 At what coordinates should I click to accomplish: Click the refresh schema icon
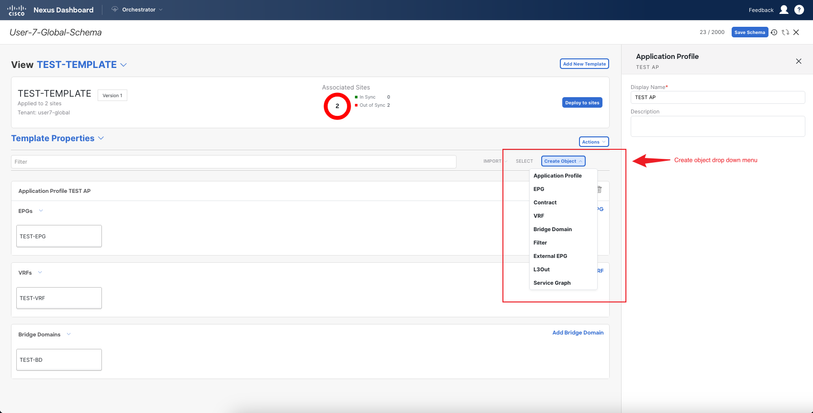click(786, 32)
